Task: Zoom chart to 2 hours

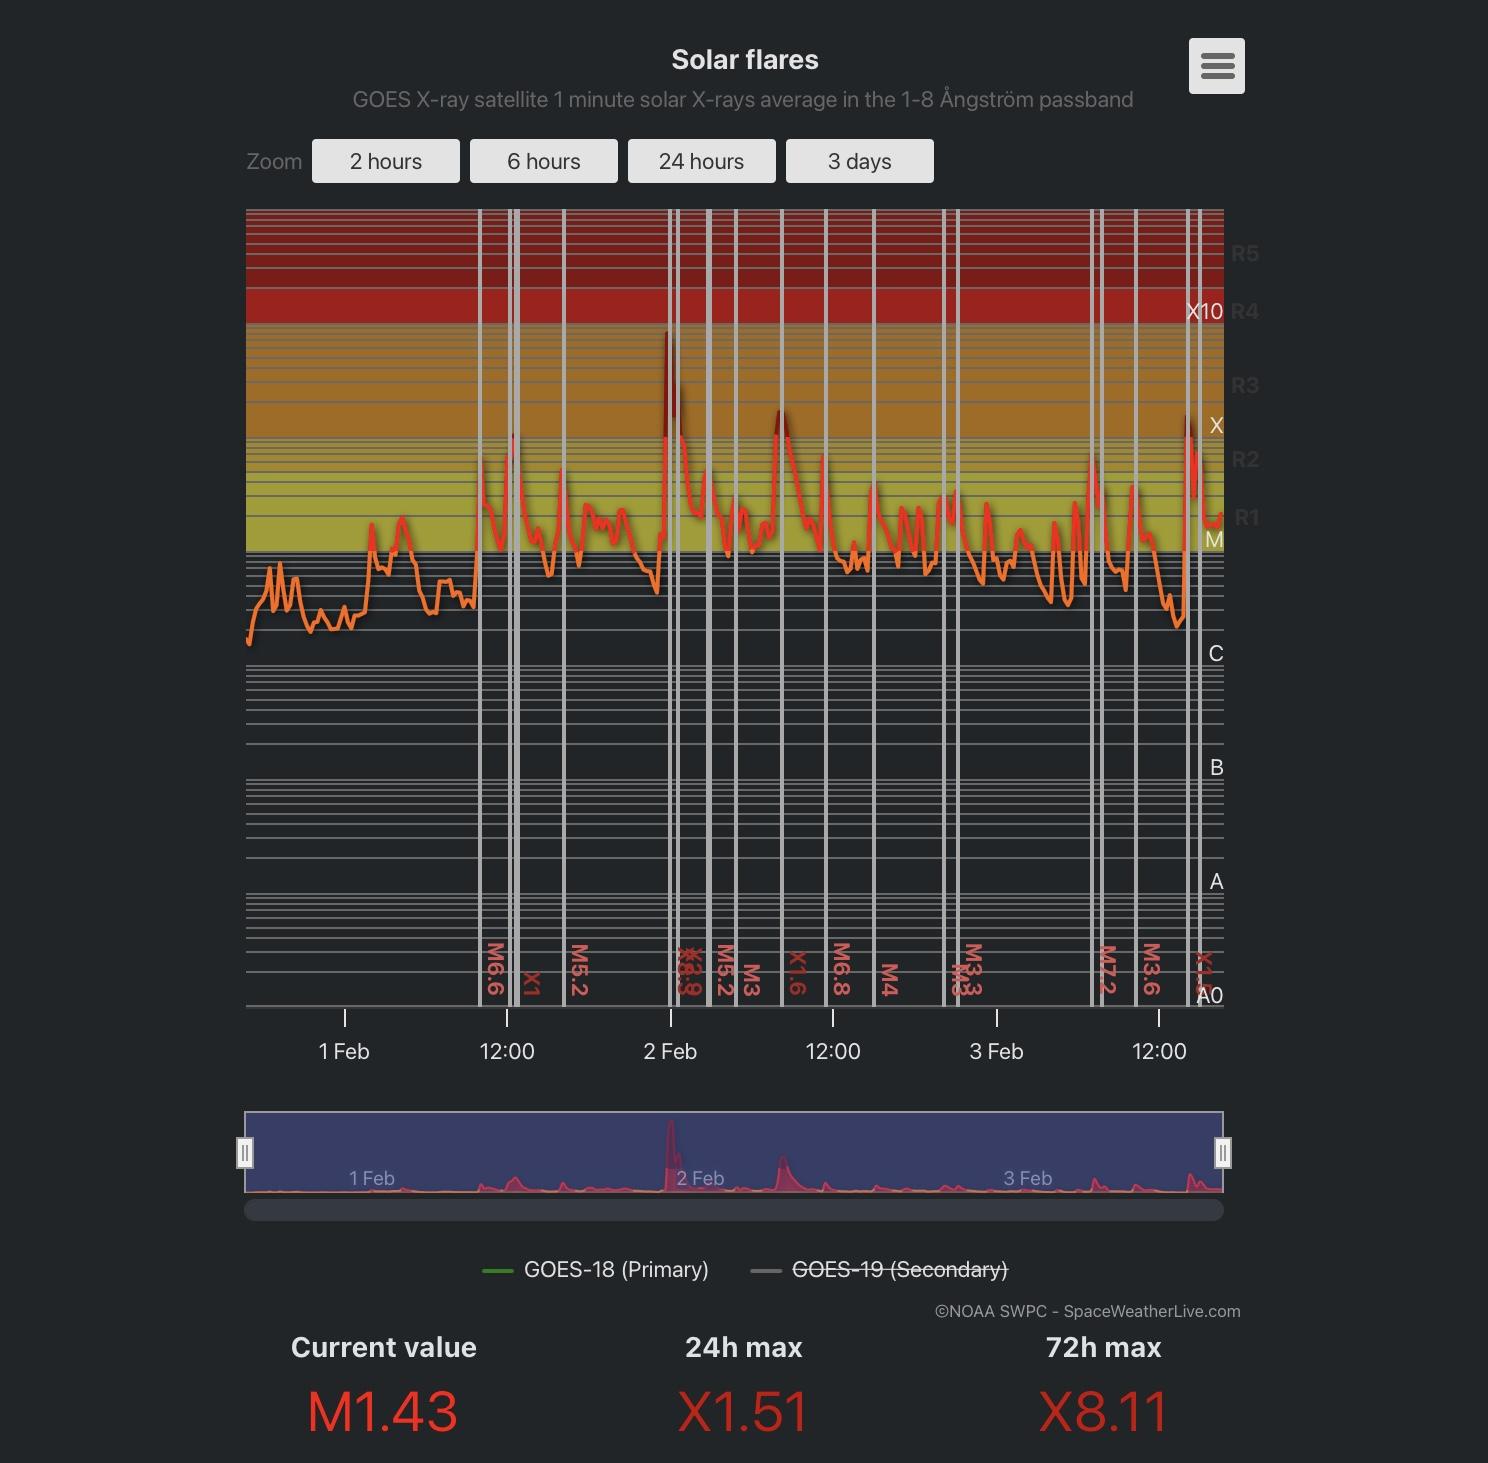Action: coord(386,161)
